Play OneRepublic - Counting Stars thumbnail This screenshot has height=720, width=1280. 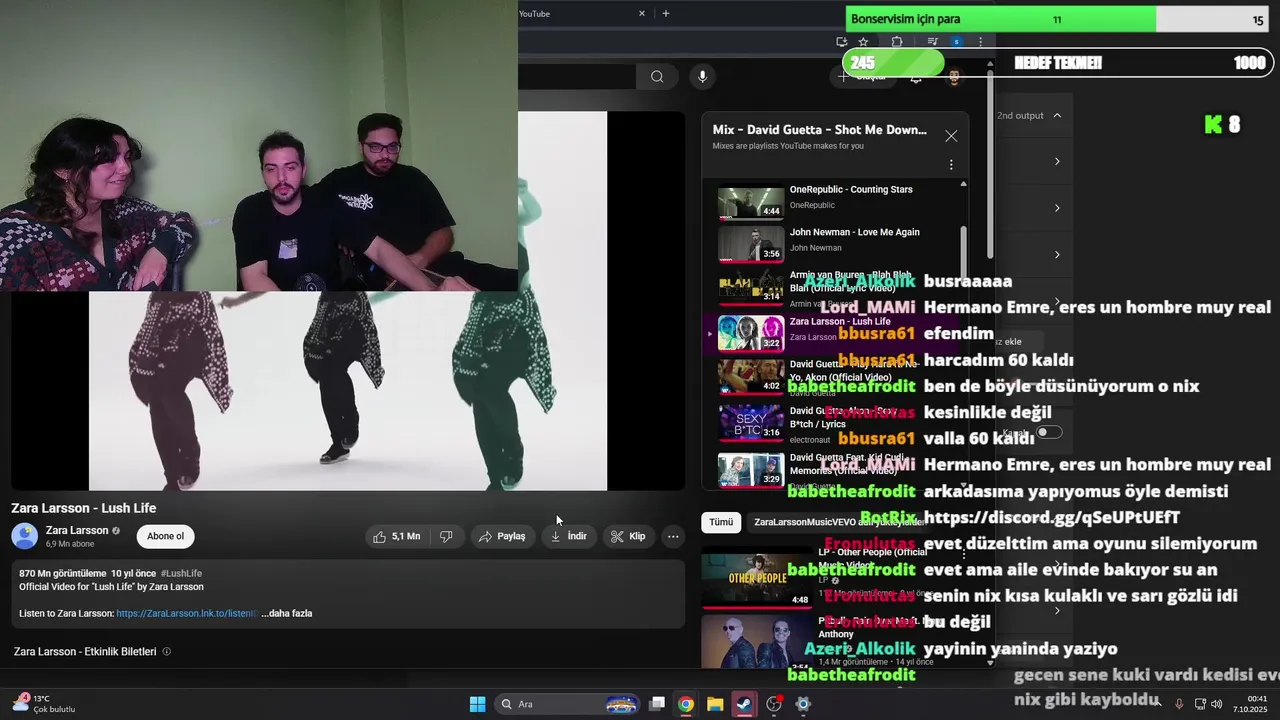pos(751,203)
